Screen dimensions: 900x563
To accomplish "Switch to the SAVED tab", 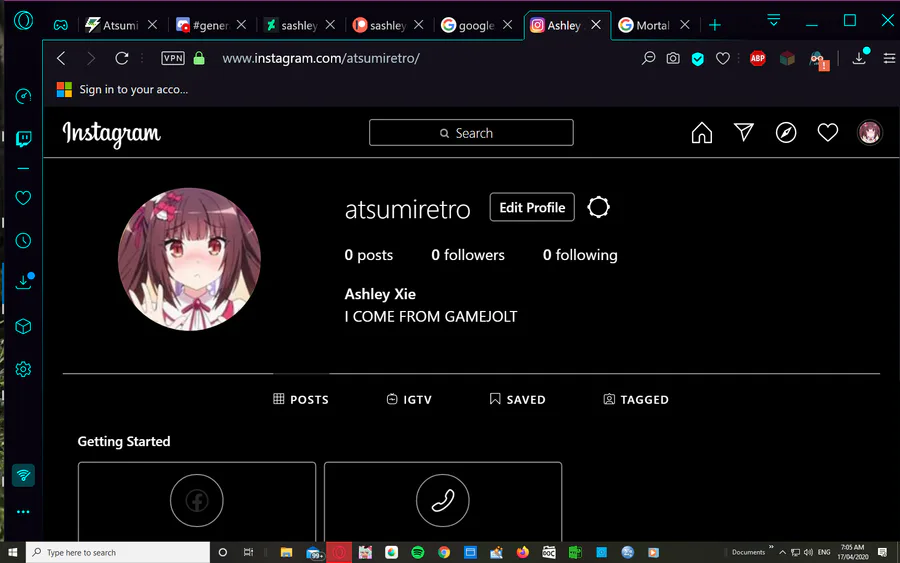I will click(x=517, y=399).
